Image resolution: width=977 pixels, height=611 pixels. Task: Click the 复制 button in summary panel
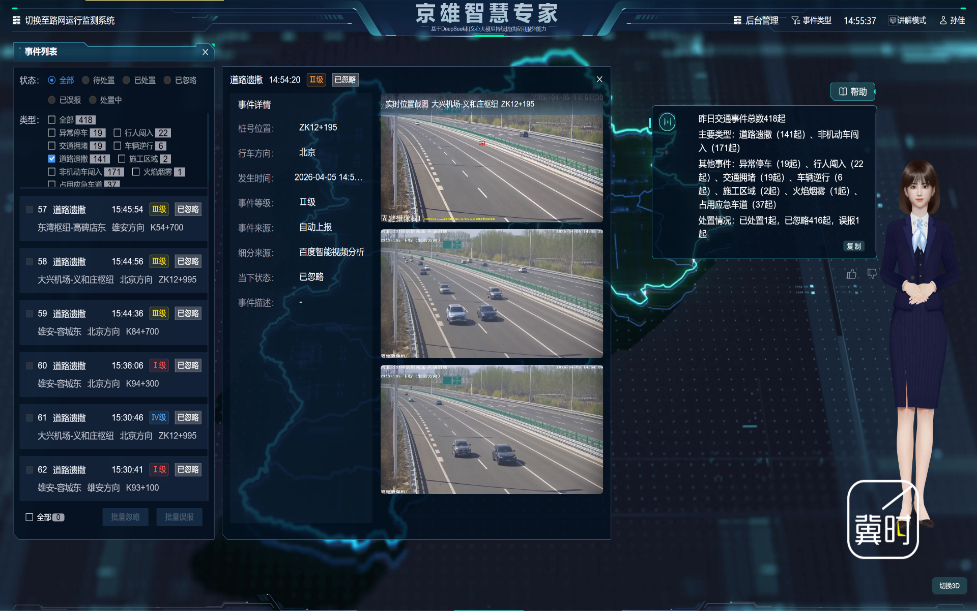[x=853, y=246]
